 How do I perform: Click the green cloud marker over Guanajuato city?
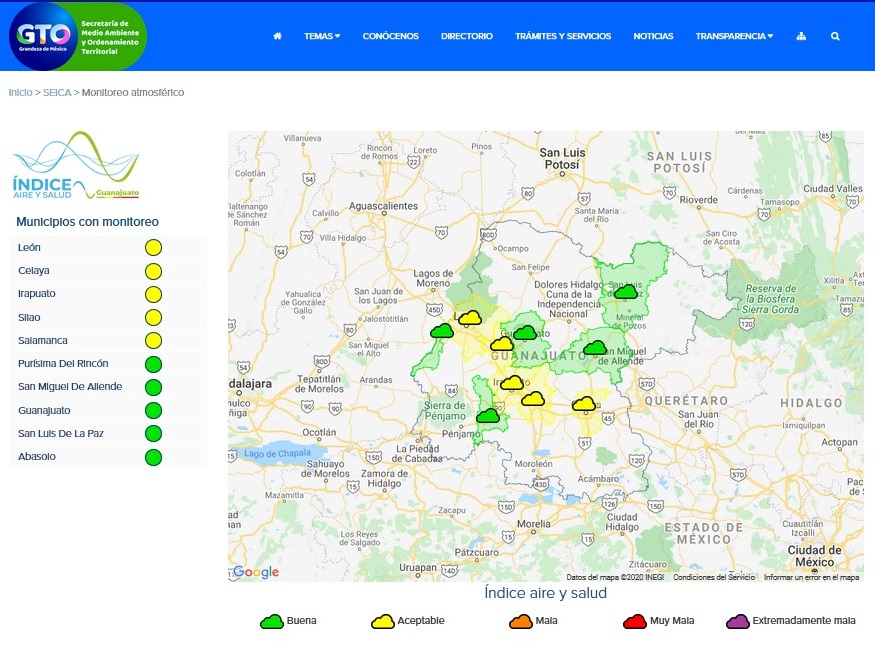click(x=525, y=333)
